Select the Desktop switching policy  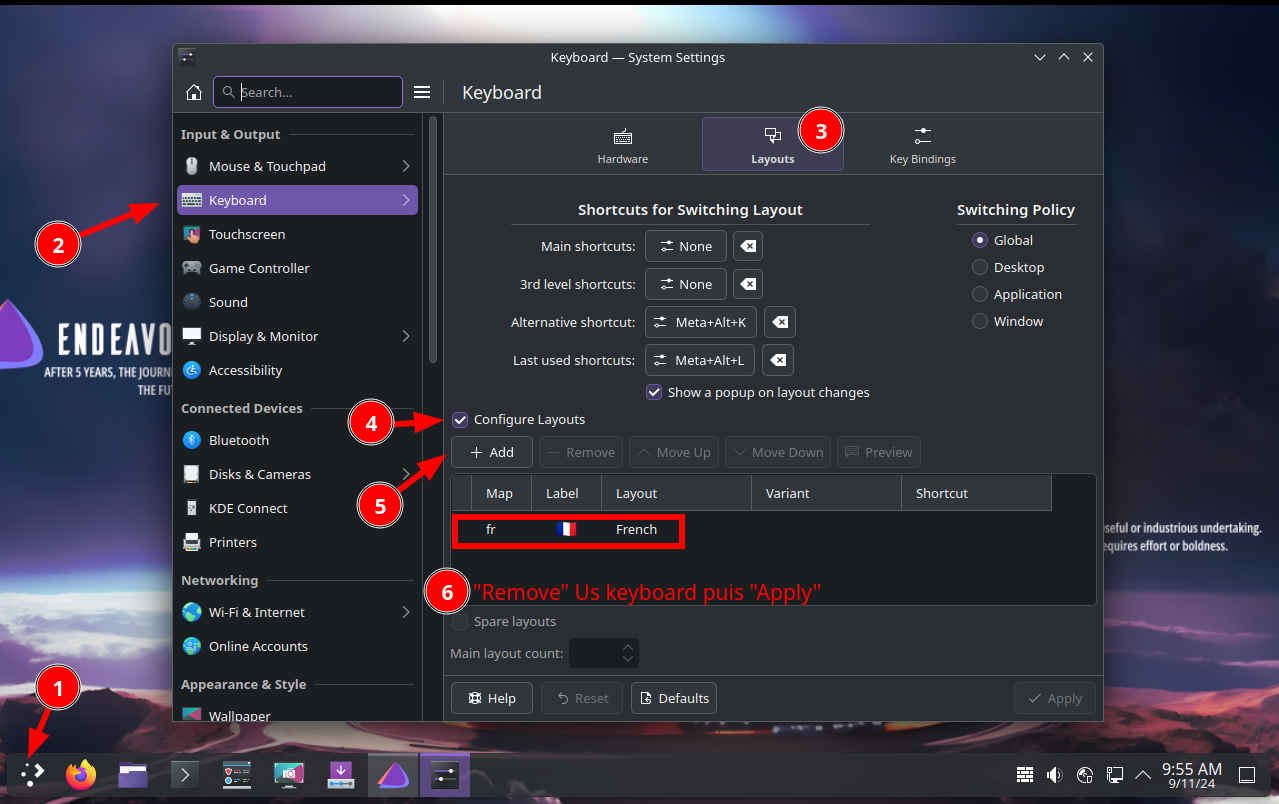[x=980, y=267]
